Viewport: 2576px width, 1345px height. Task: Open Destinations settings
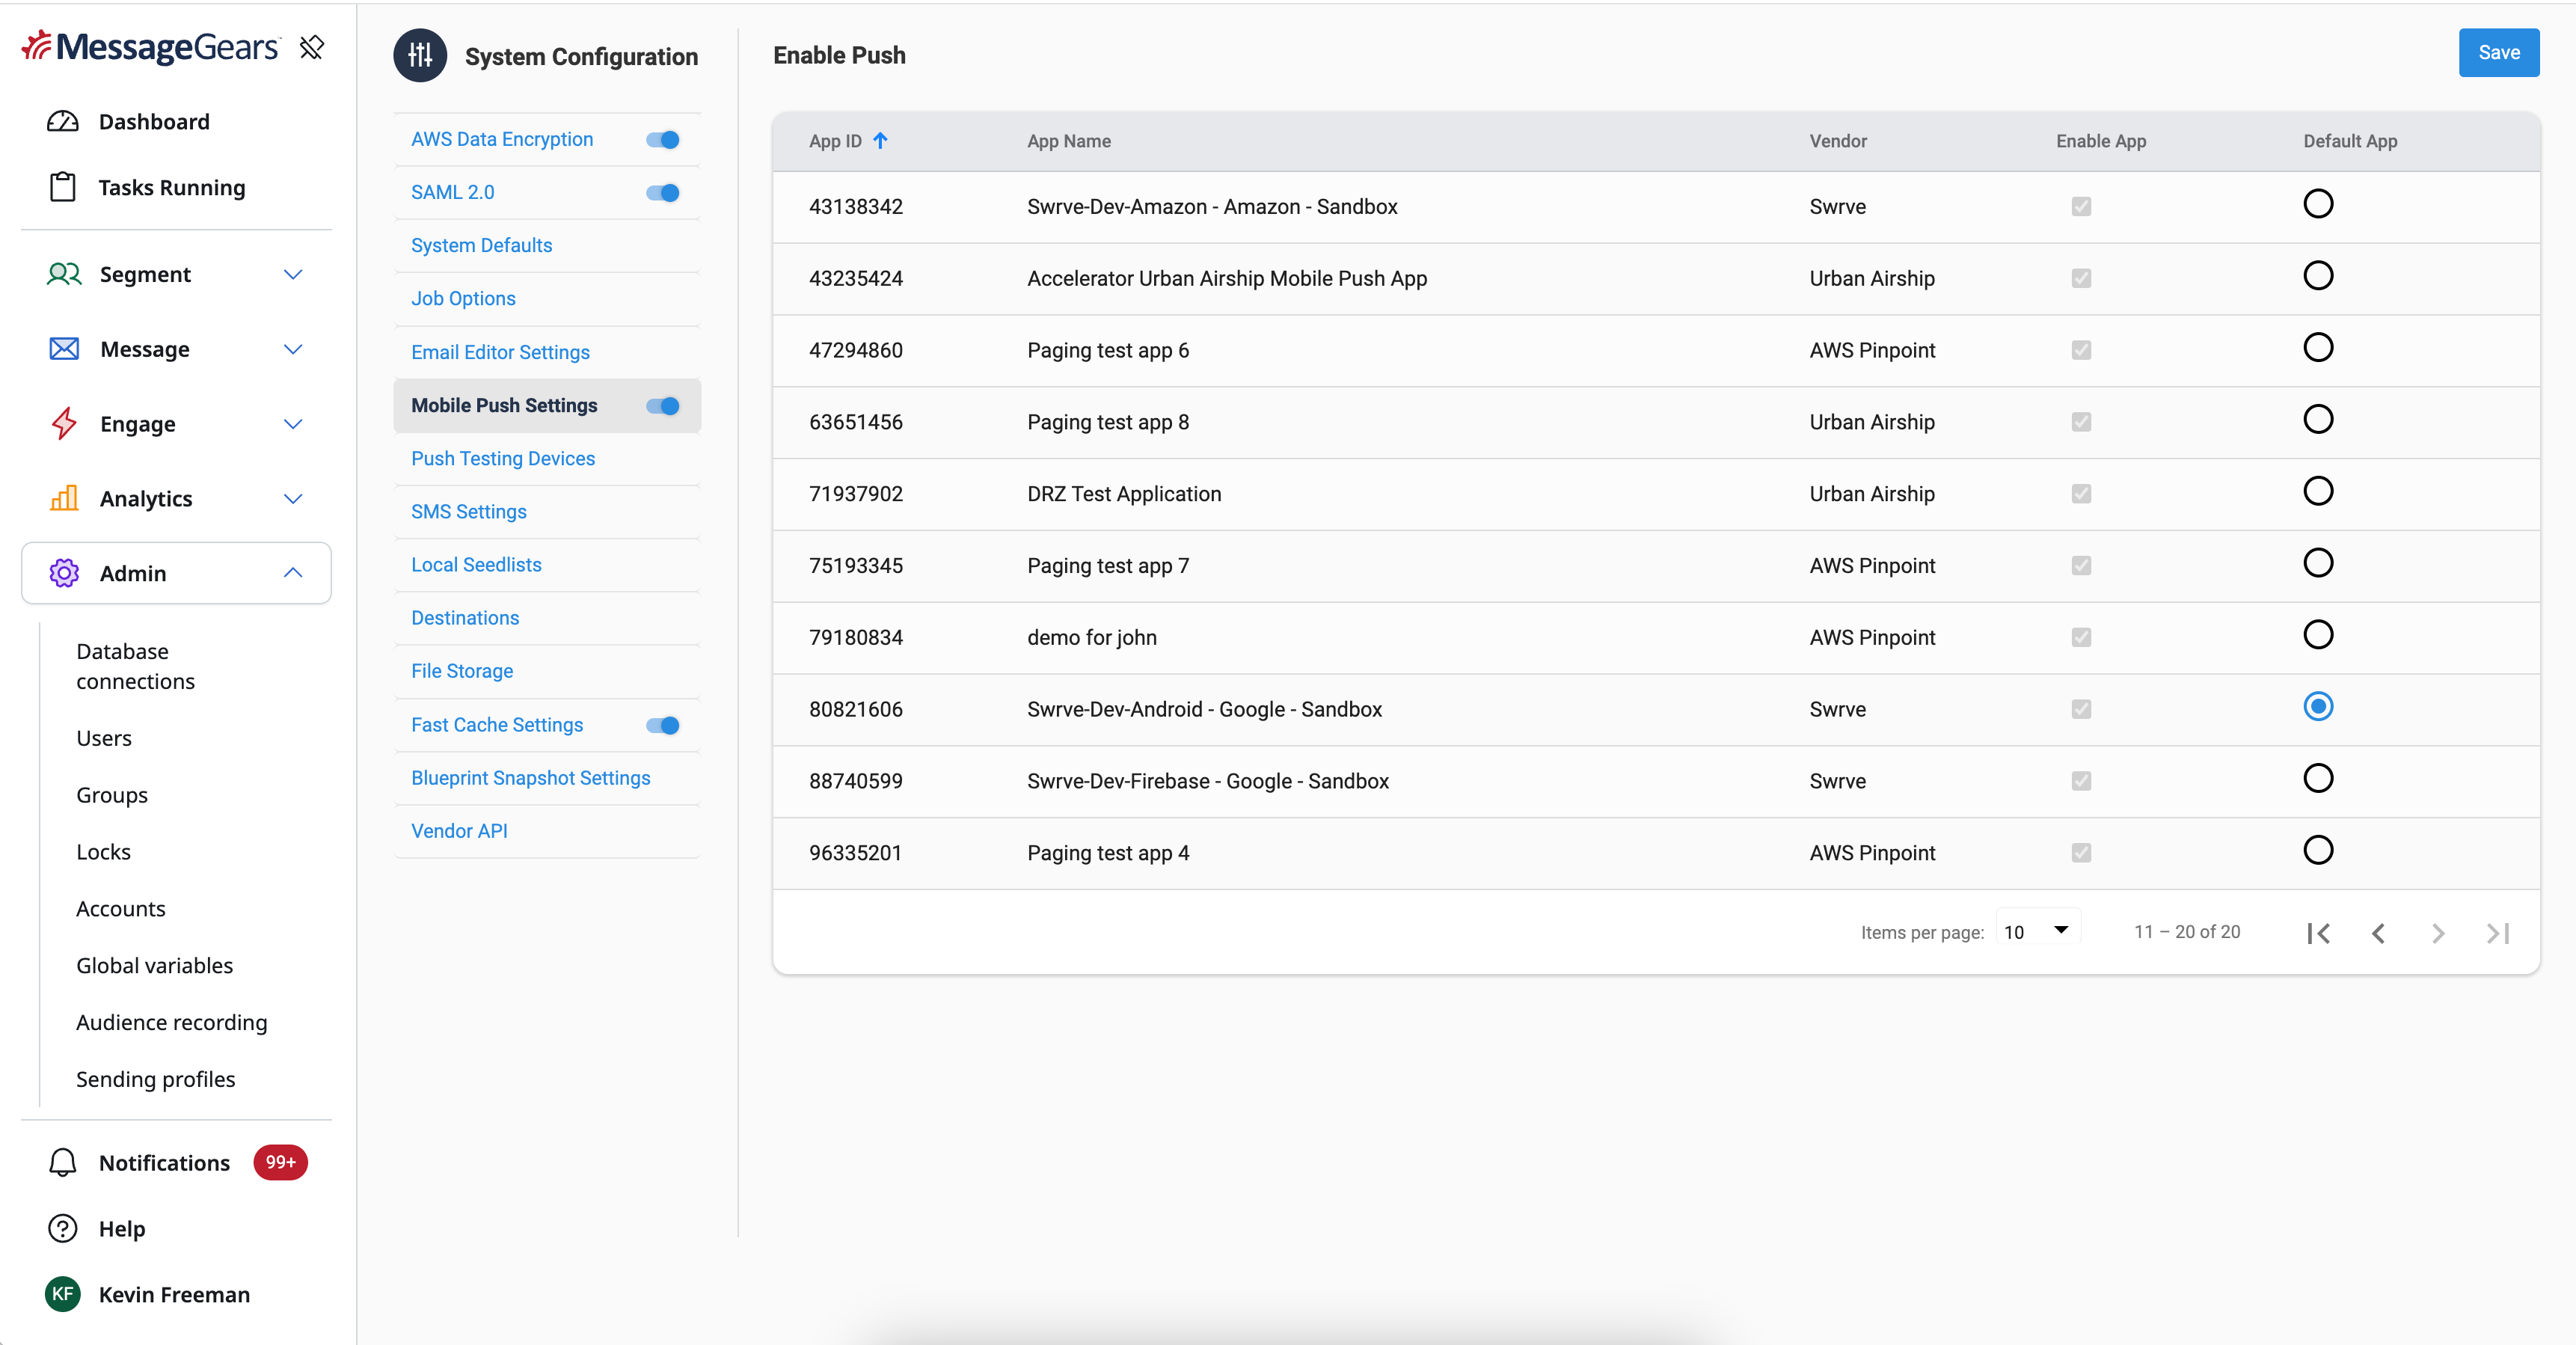(466, 618)
